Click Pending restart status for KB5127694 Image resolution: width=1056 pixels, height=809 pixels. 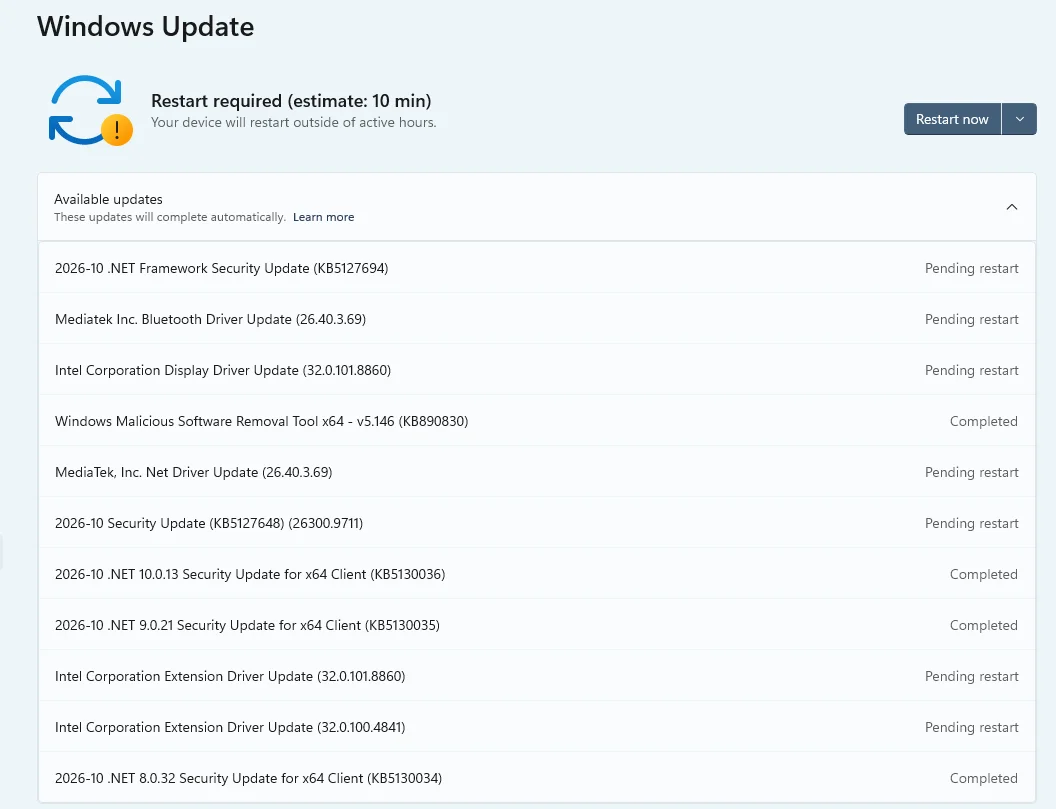971,268
